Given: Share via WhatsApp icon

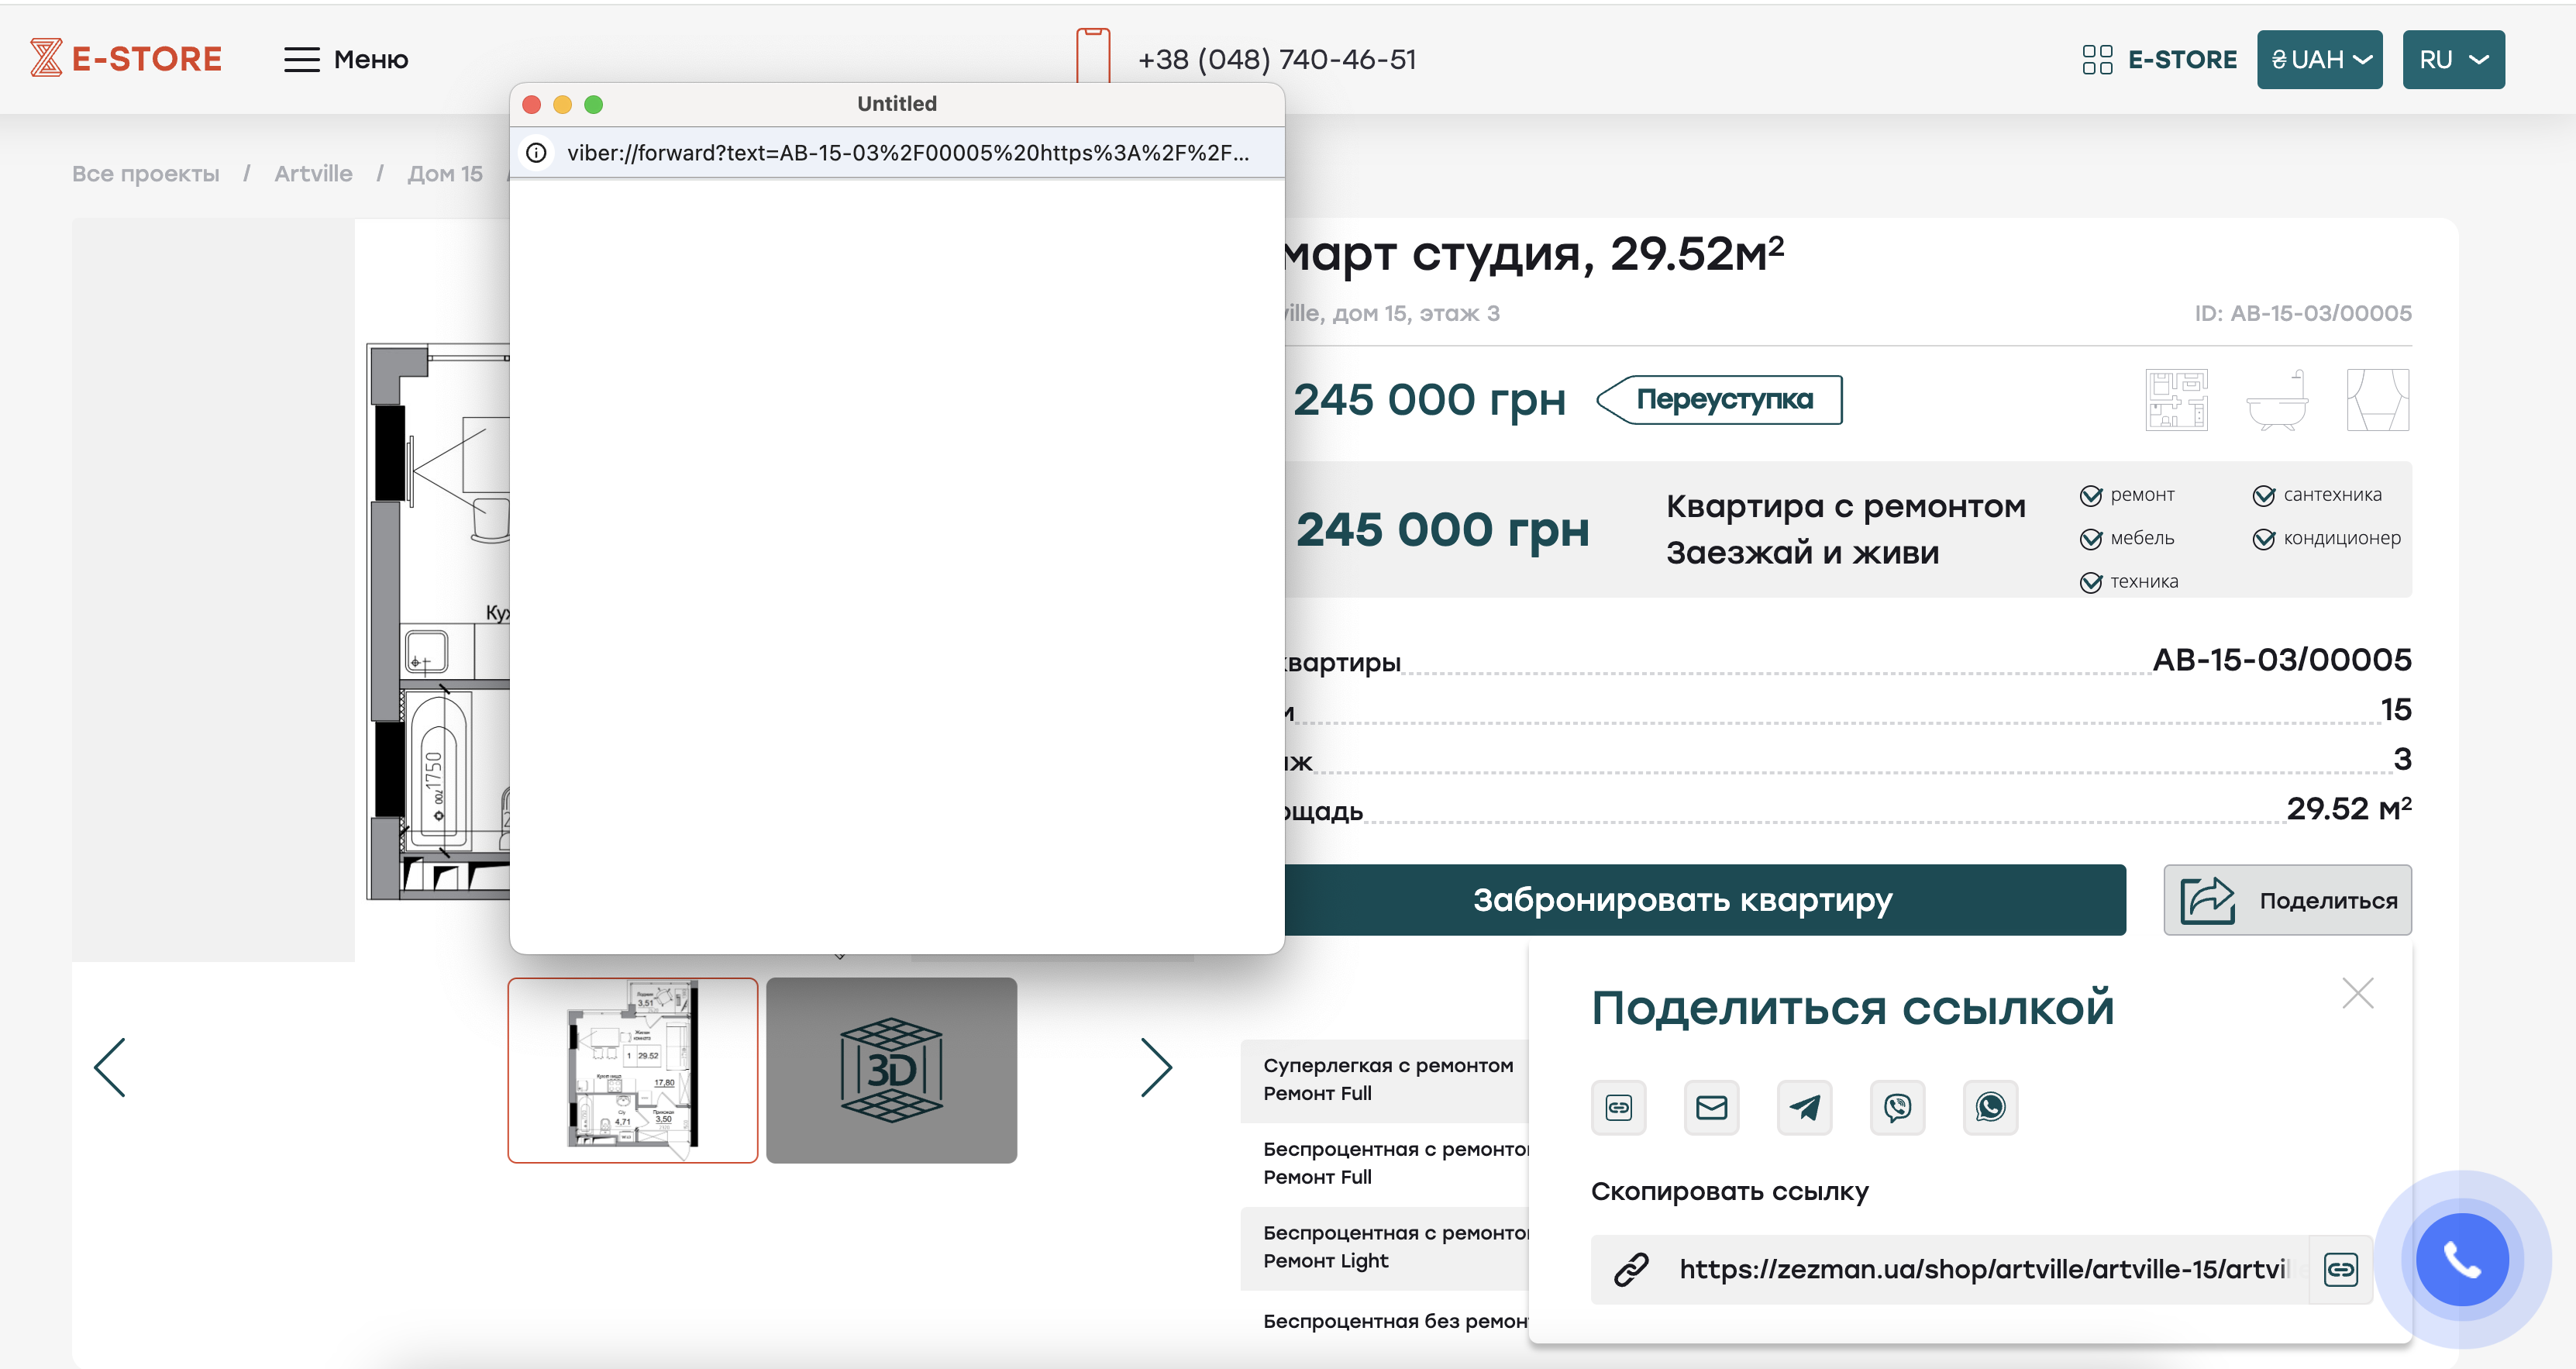Looking at the screenshot, I should tap(1990, 1107).
